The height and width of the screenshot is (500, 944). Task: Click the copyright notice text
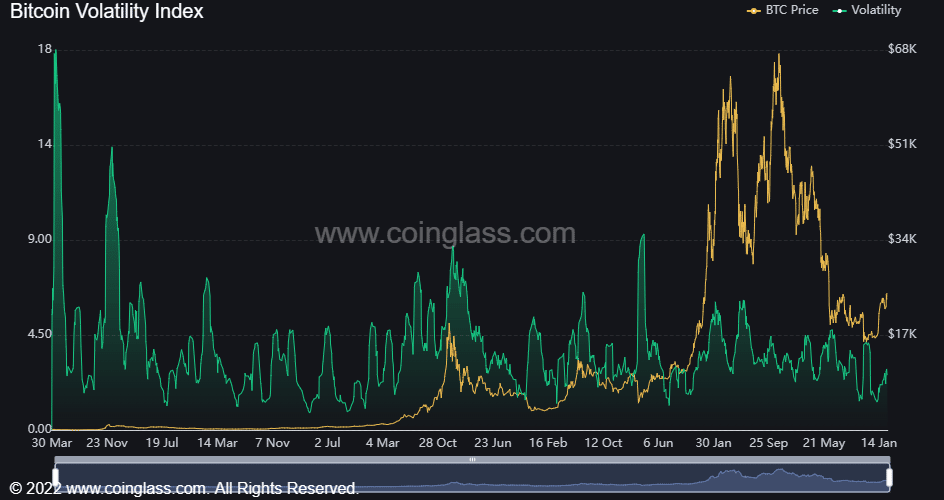[x=184, y=488]
